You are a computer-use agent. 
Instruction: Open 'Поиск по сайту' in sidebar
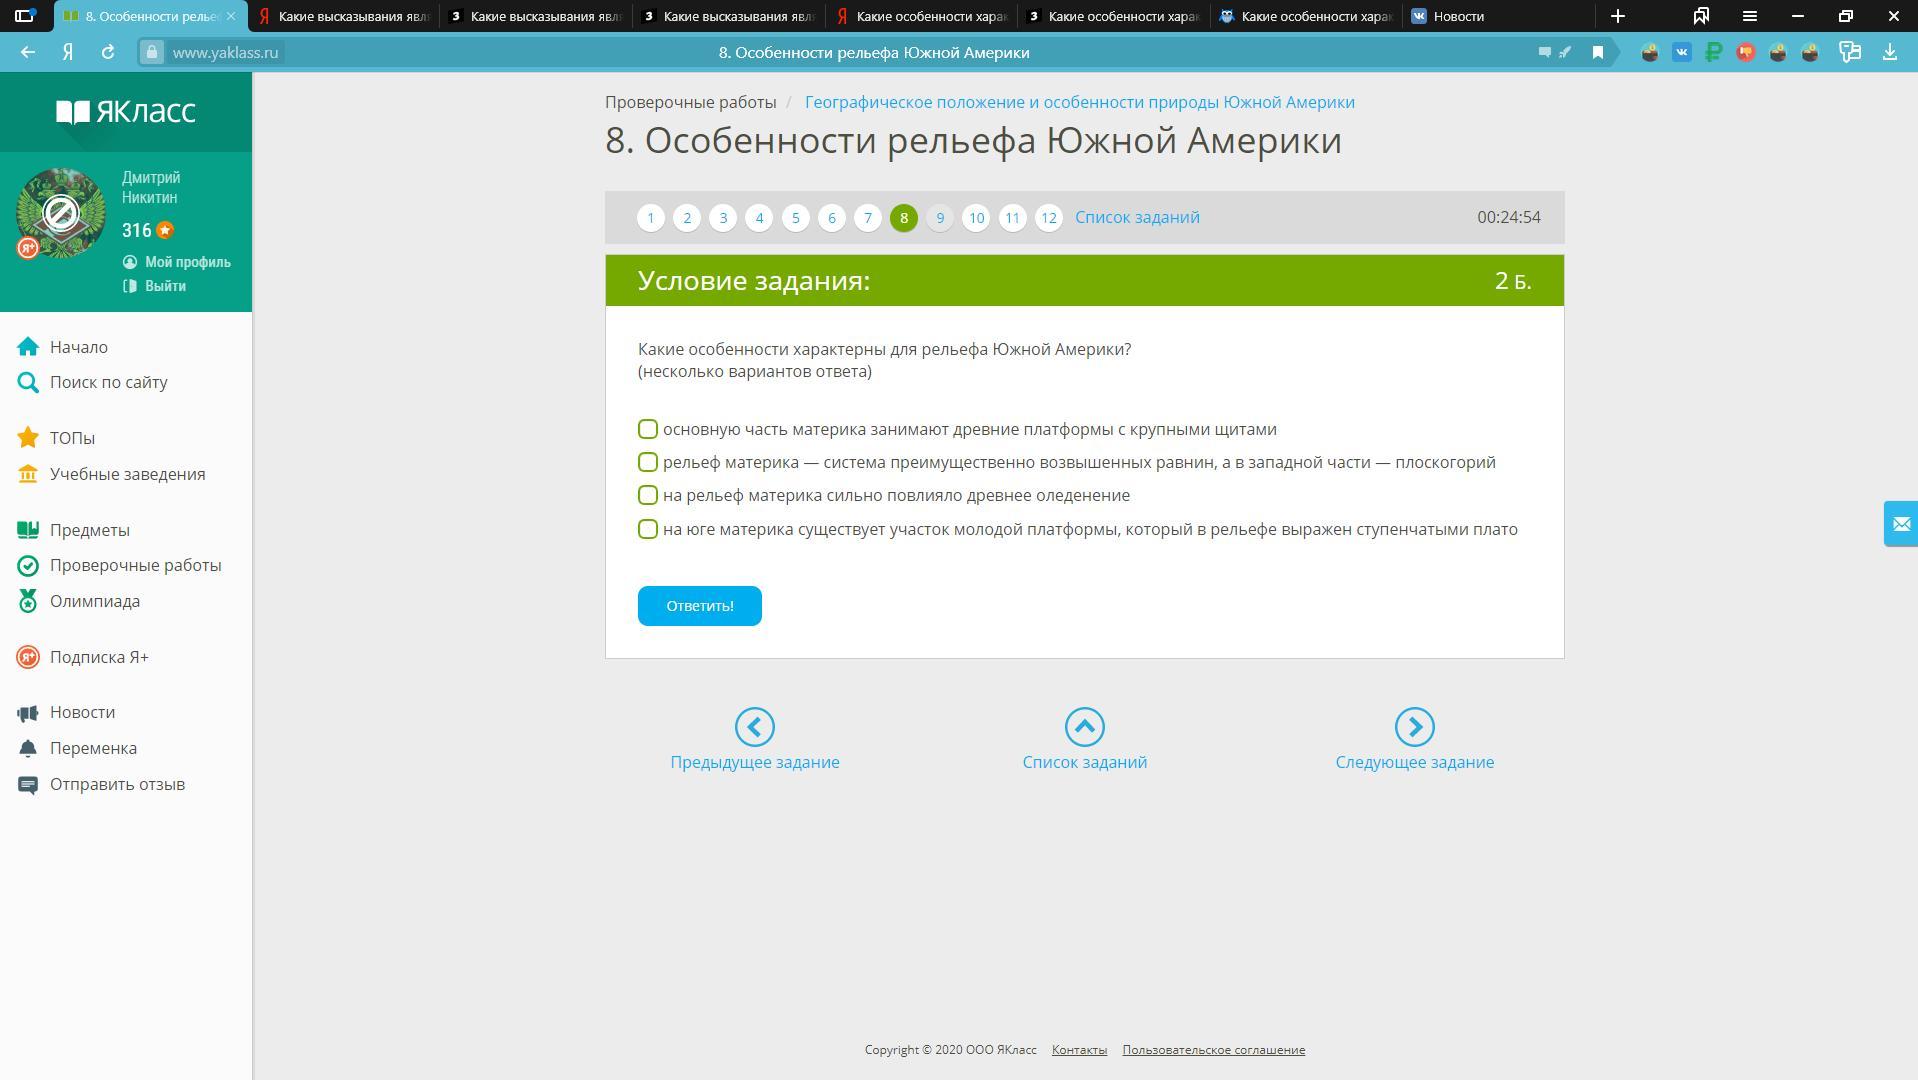click(x=92, y=382)
